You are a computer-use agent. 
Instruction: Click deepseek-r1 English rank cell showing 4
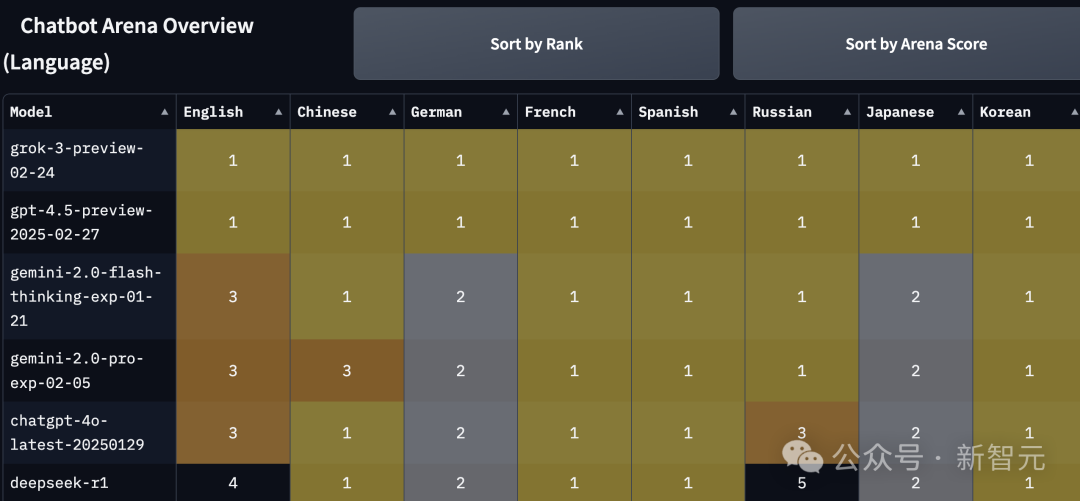[x=233, y=482]
